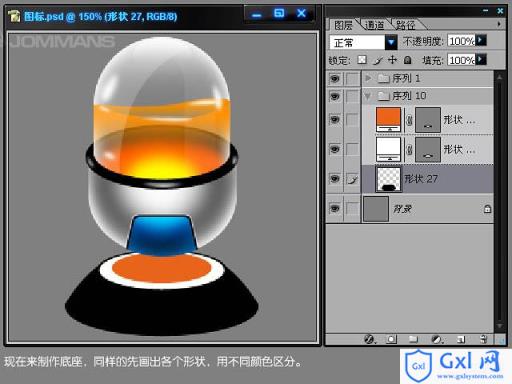The height and width of the screenshot is (384, 512).
Task: Click the chain link on the orange shape layer
Action: 409,120
